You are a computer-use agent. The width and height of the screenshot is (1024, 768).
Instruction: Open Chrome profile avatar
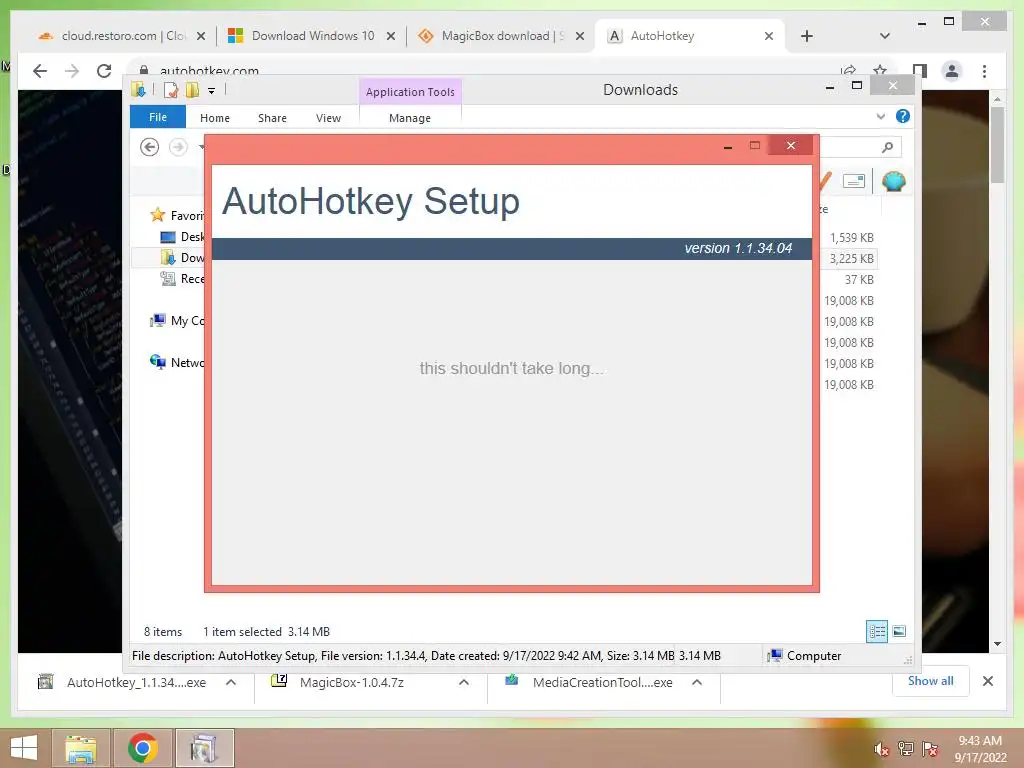(952, 71)
